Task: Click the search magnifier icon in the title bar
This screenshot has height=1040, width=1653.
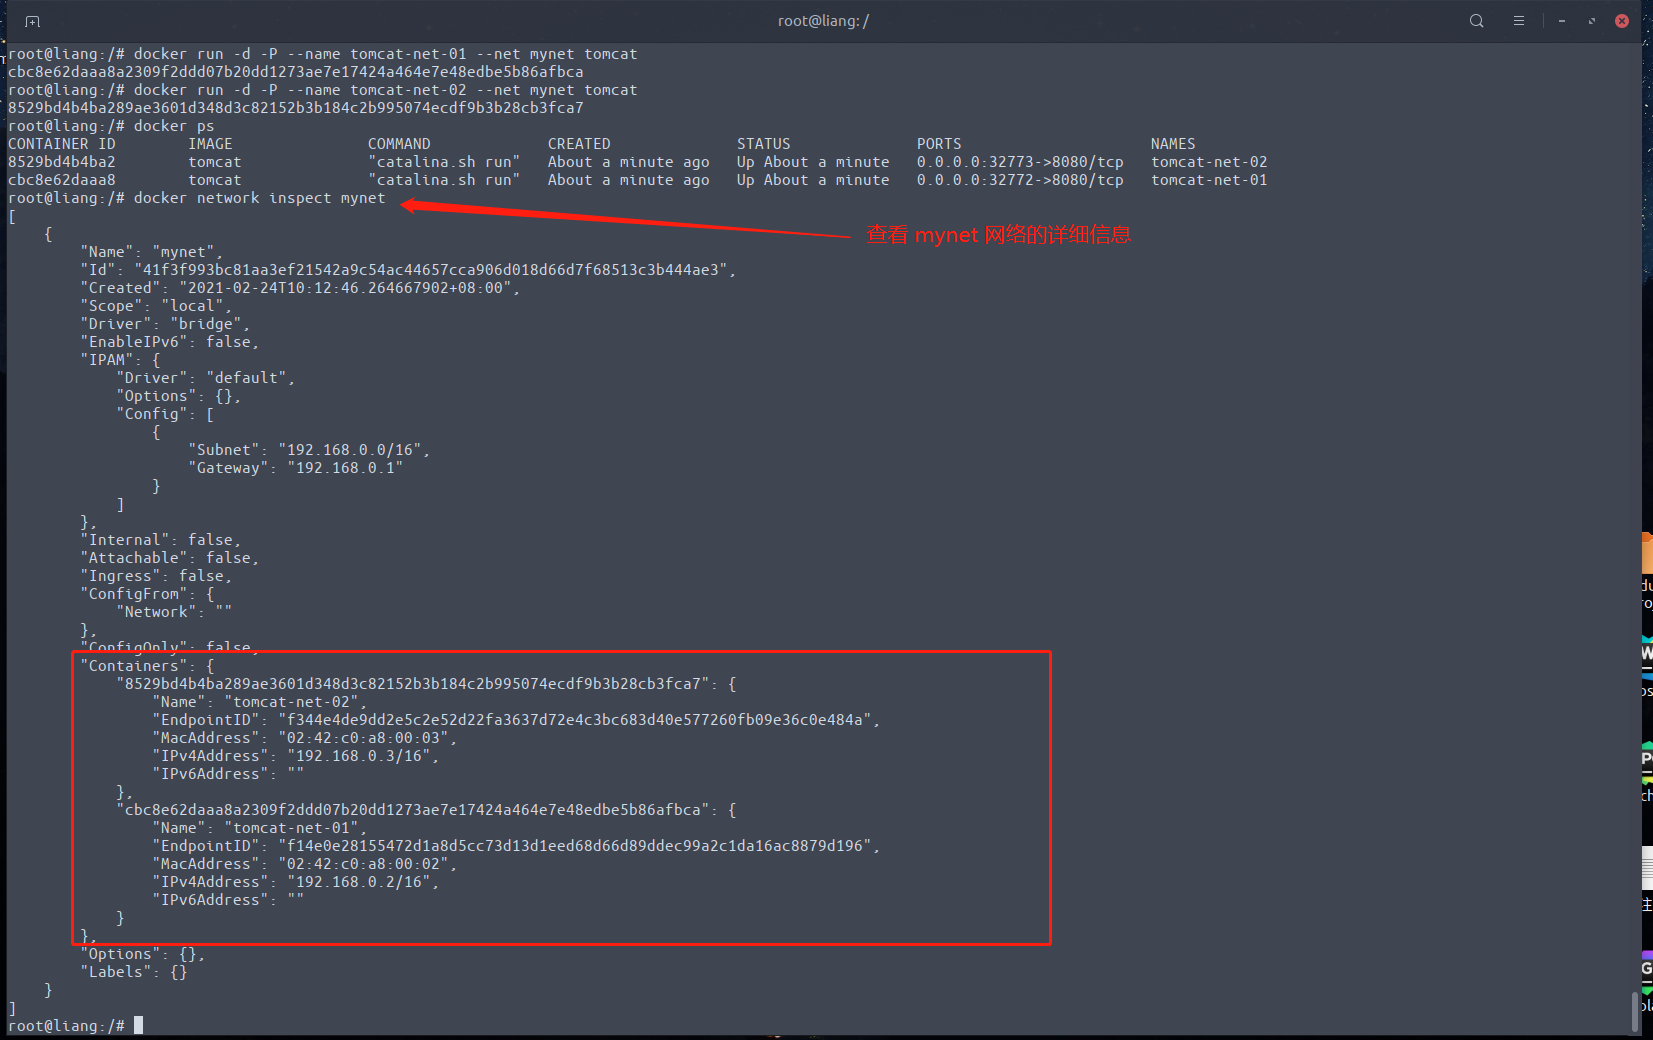Action: (x=1476, y=21)
